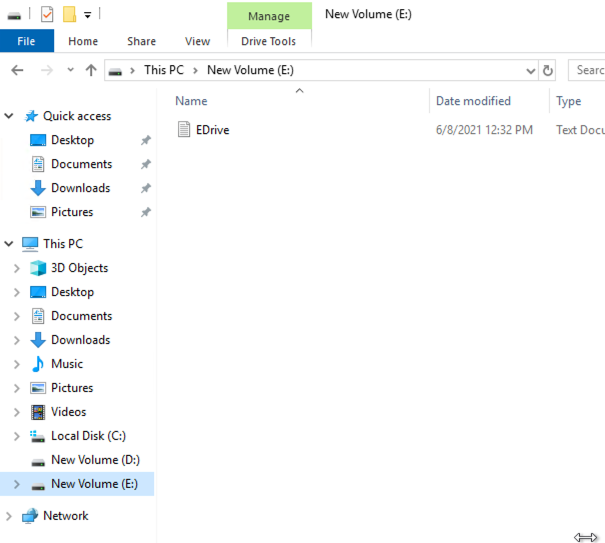This screenshot has height=543, width=605.
Task: Expand Downloads under This PC
Action: click(x=17, y=340)
